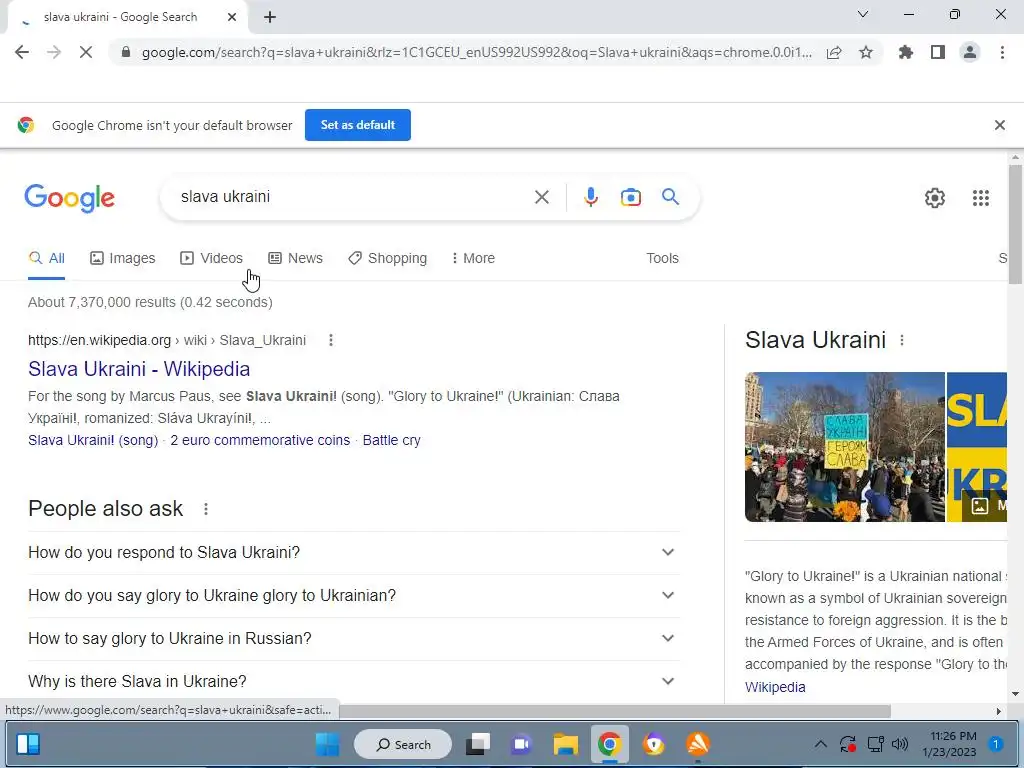The image size is (1024, 768).
Task: Click the magnifier search button
Action: point(671,197)
